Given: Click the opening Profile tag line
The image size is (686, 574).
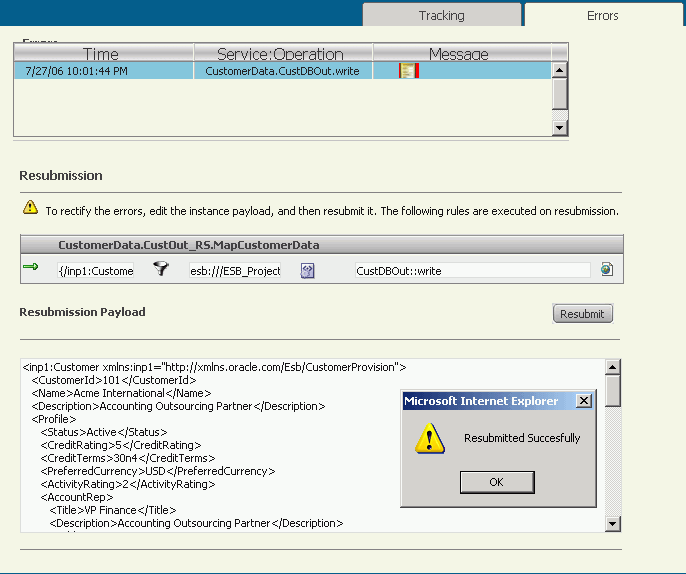Looking at the screenshot, I should coord(54,419).
